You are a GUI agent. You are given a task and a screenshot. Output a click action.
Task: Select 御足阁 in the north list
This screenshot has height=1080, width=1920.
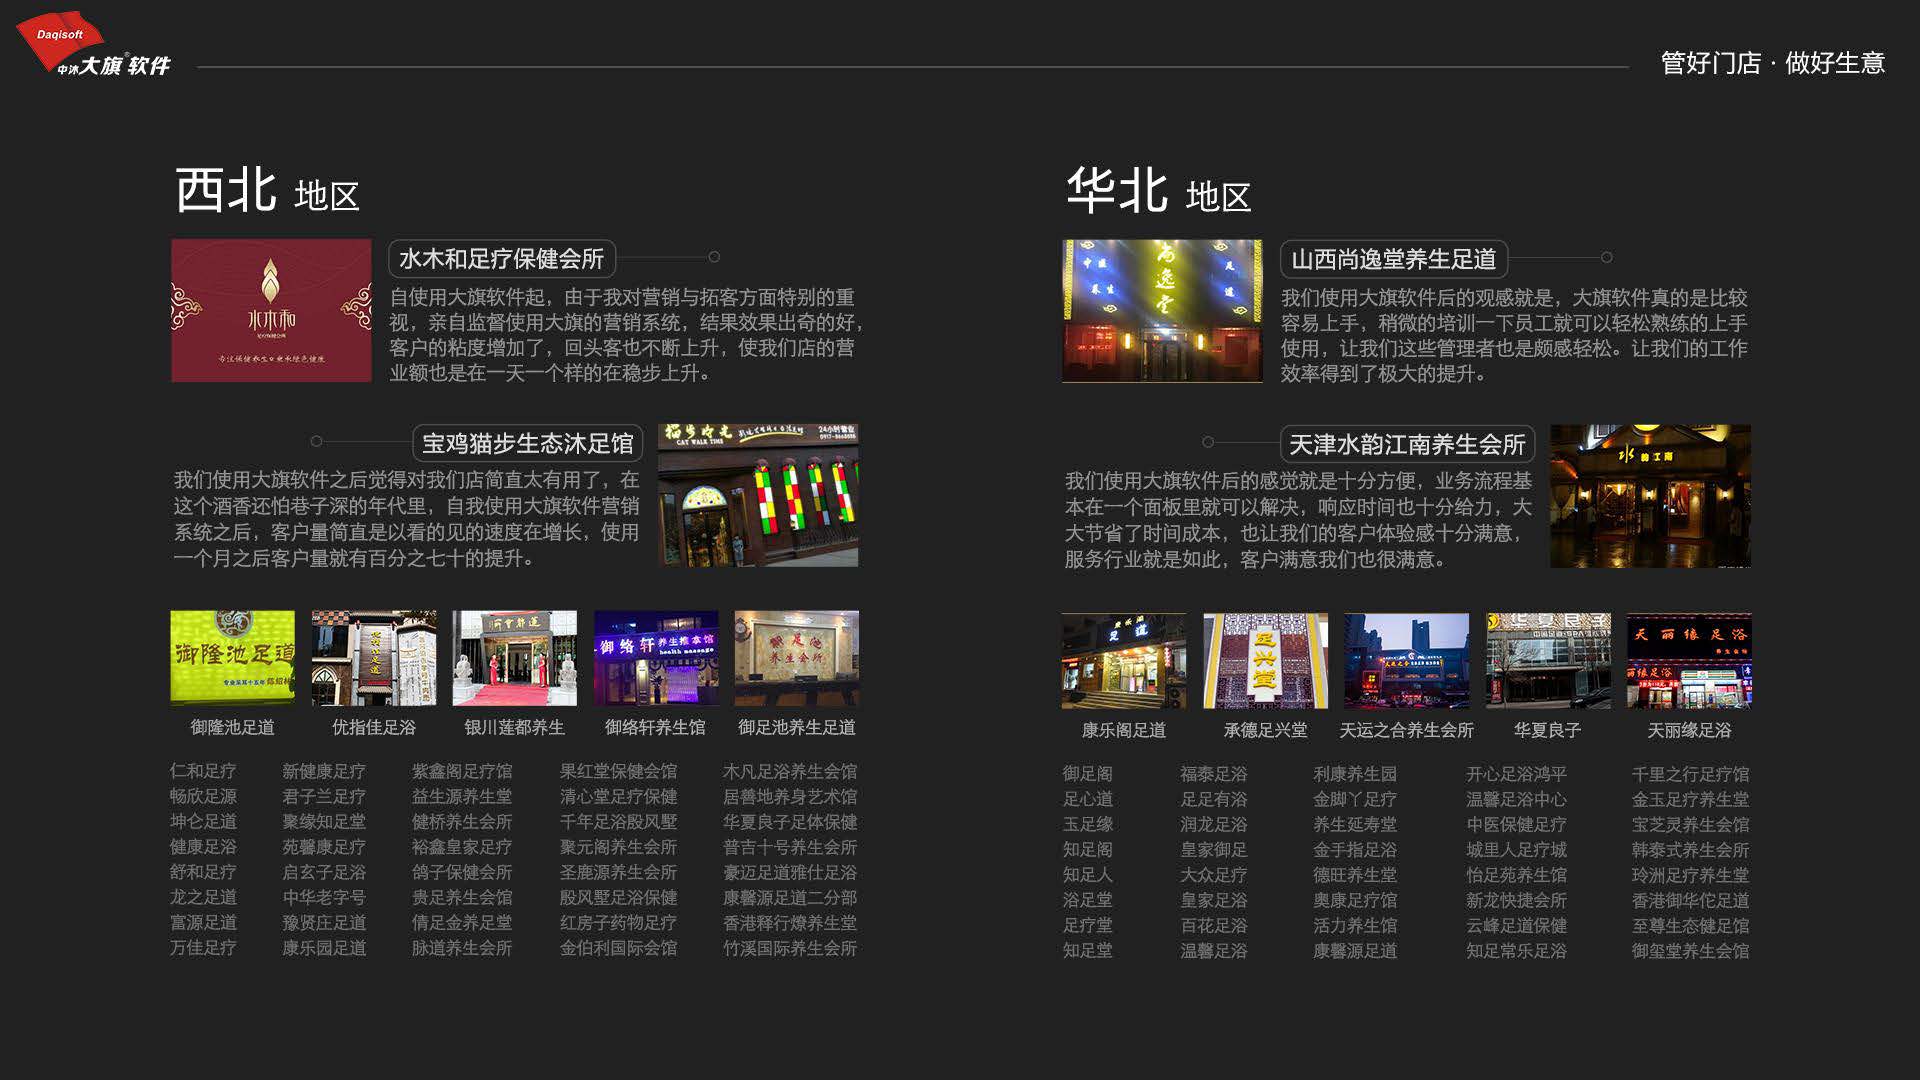1087,774
